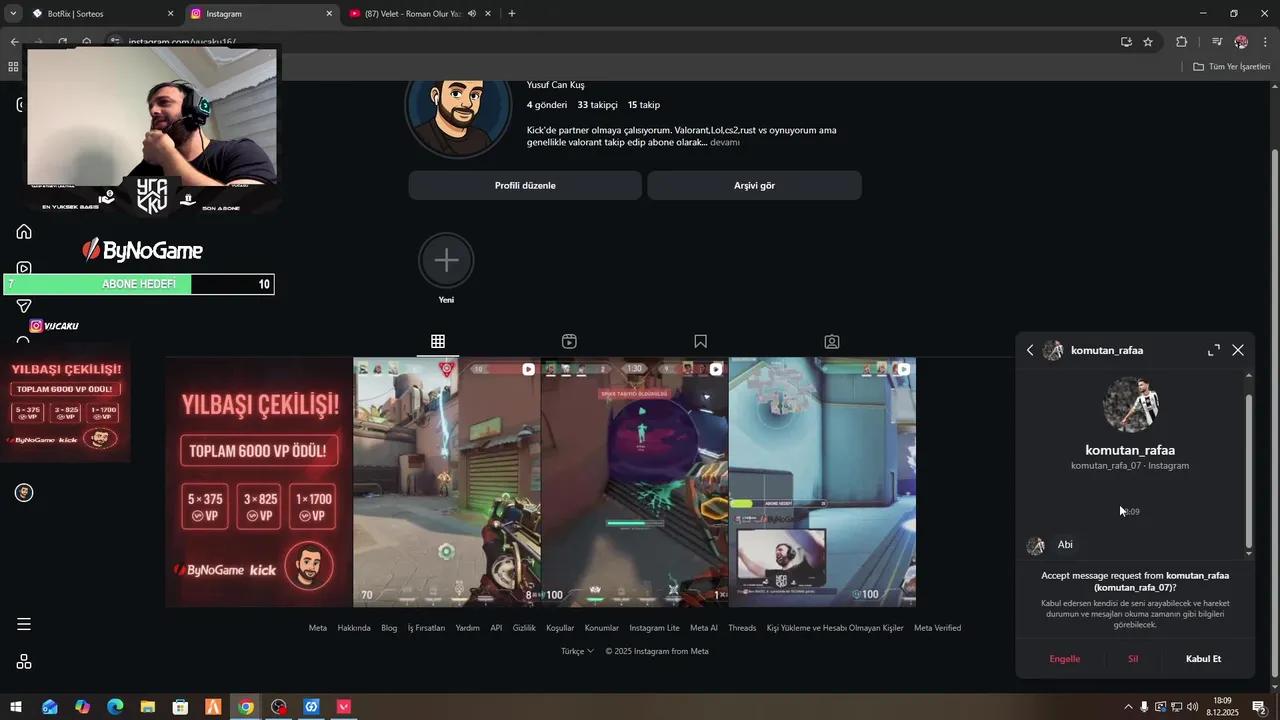Delete the message request with Sil
Image resolution: width=1280 pixels, height=720 pixels.
1133,659
